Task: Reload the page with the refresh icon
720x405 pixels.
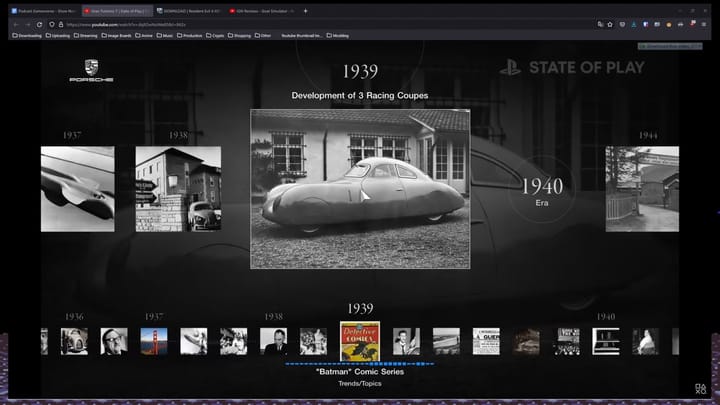Action: point(39,24)
